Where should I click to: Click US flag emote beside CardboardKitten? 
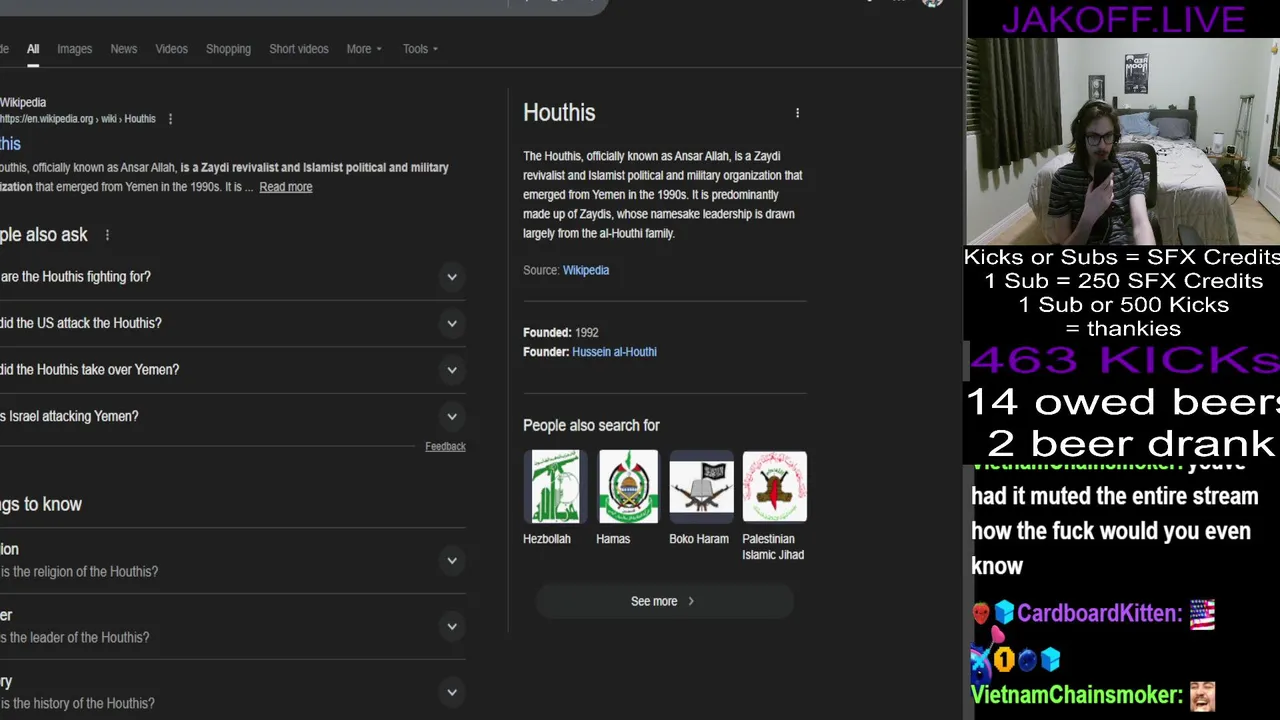point(1202,614)
